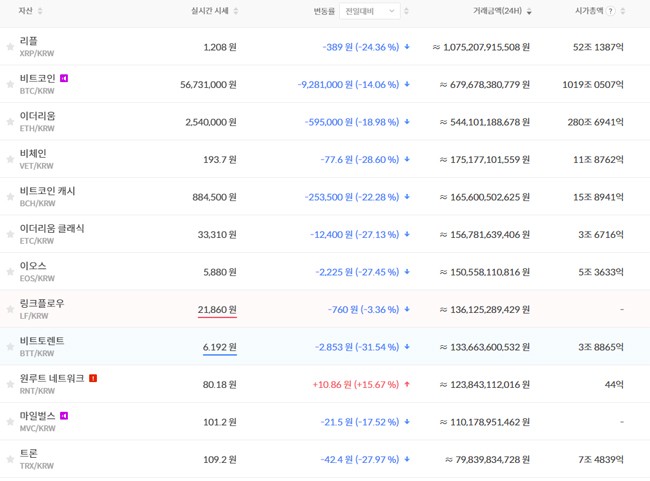Image resolution: width=650 pixels, height=481 pixels.
Task: Favorite the 이오스 EOS/KRW star
Action: pyautogui.click(x=10, y=272)
